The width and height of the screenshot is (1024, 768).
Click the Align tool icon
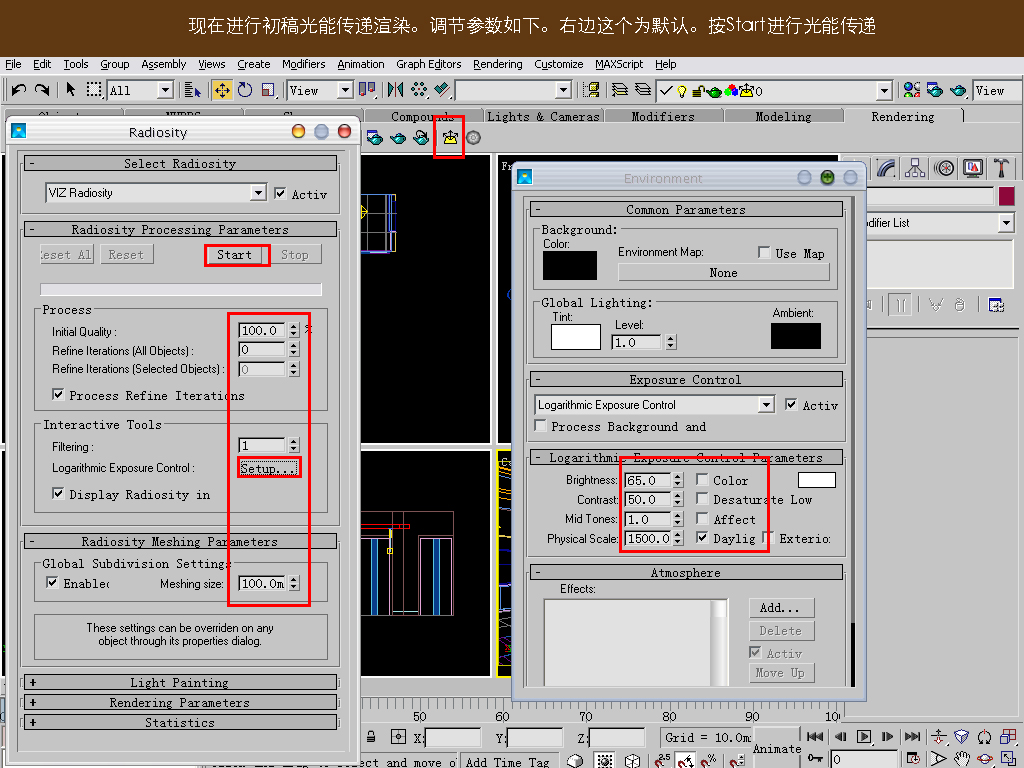442,89
